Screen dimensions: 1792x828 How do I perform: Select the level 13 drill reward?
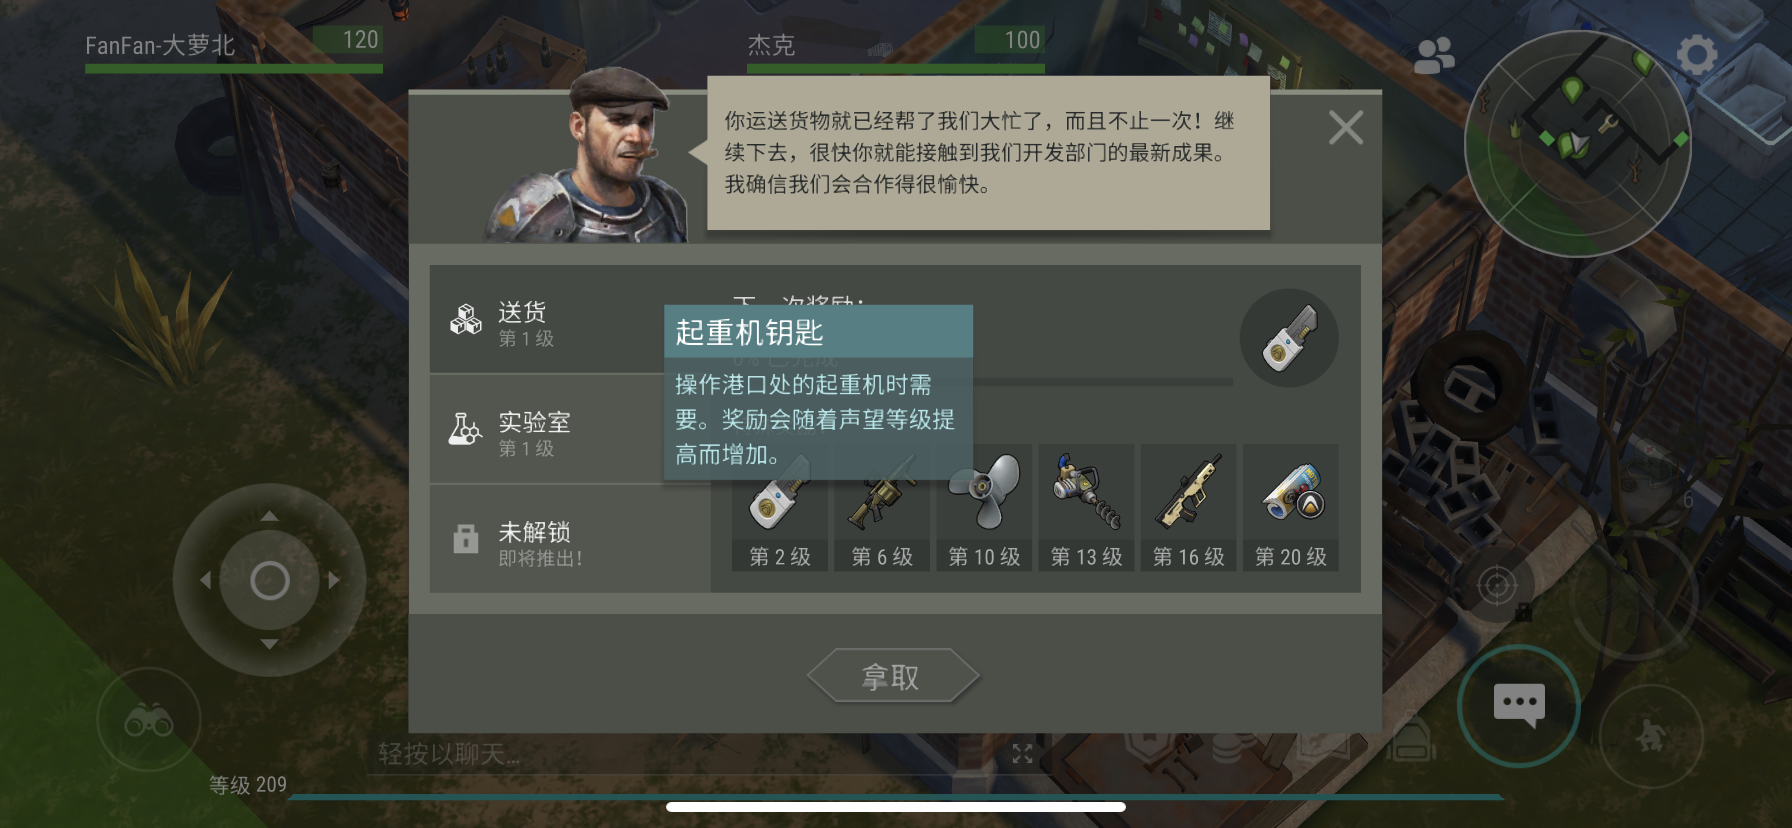point(1086,508)
